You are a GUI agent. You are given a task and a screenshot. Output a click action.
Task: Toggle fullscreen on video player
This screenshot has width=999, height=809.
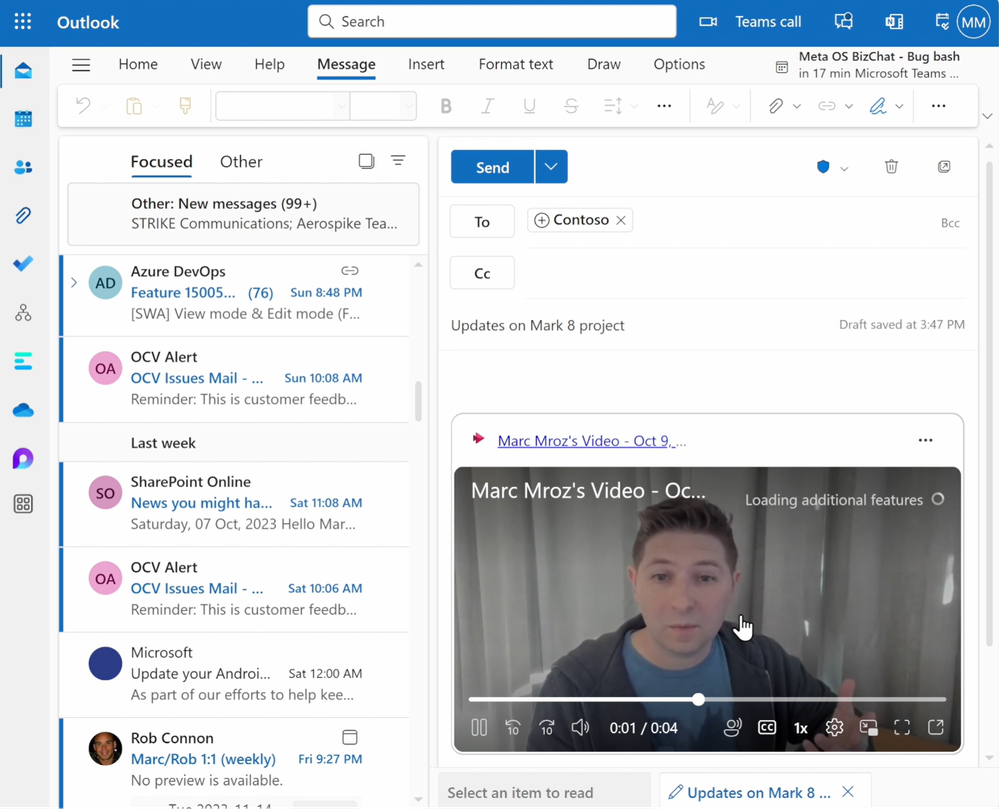click(x=902, y=727)
